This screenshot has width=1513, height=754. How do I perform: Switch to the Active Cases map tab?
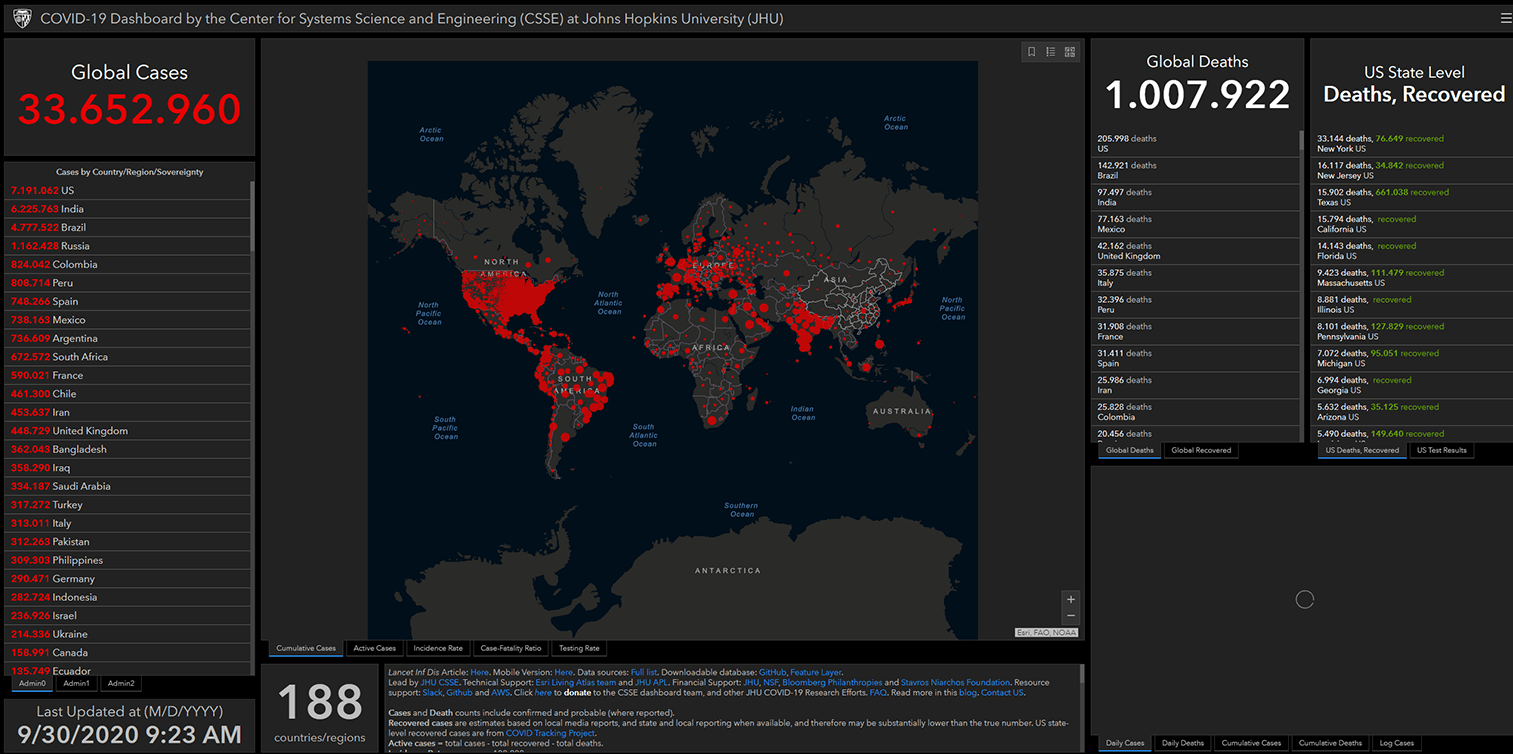tap(375, 648)
